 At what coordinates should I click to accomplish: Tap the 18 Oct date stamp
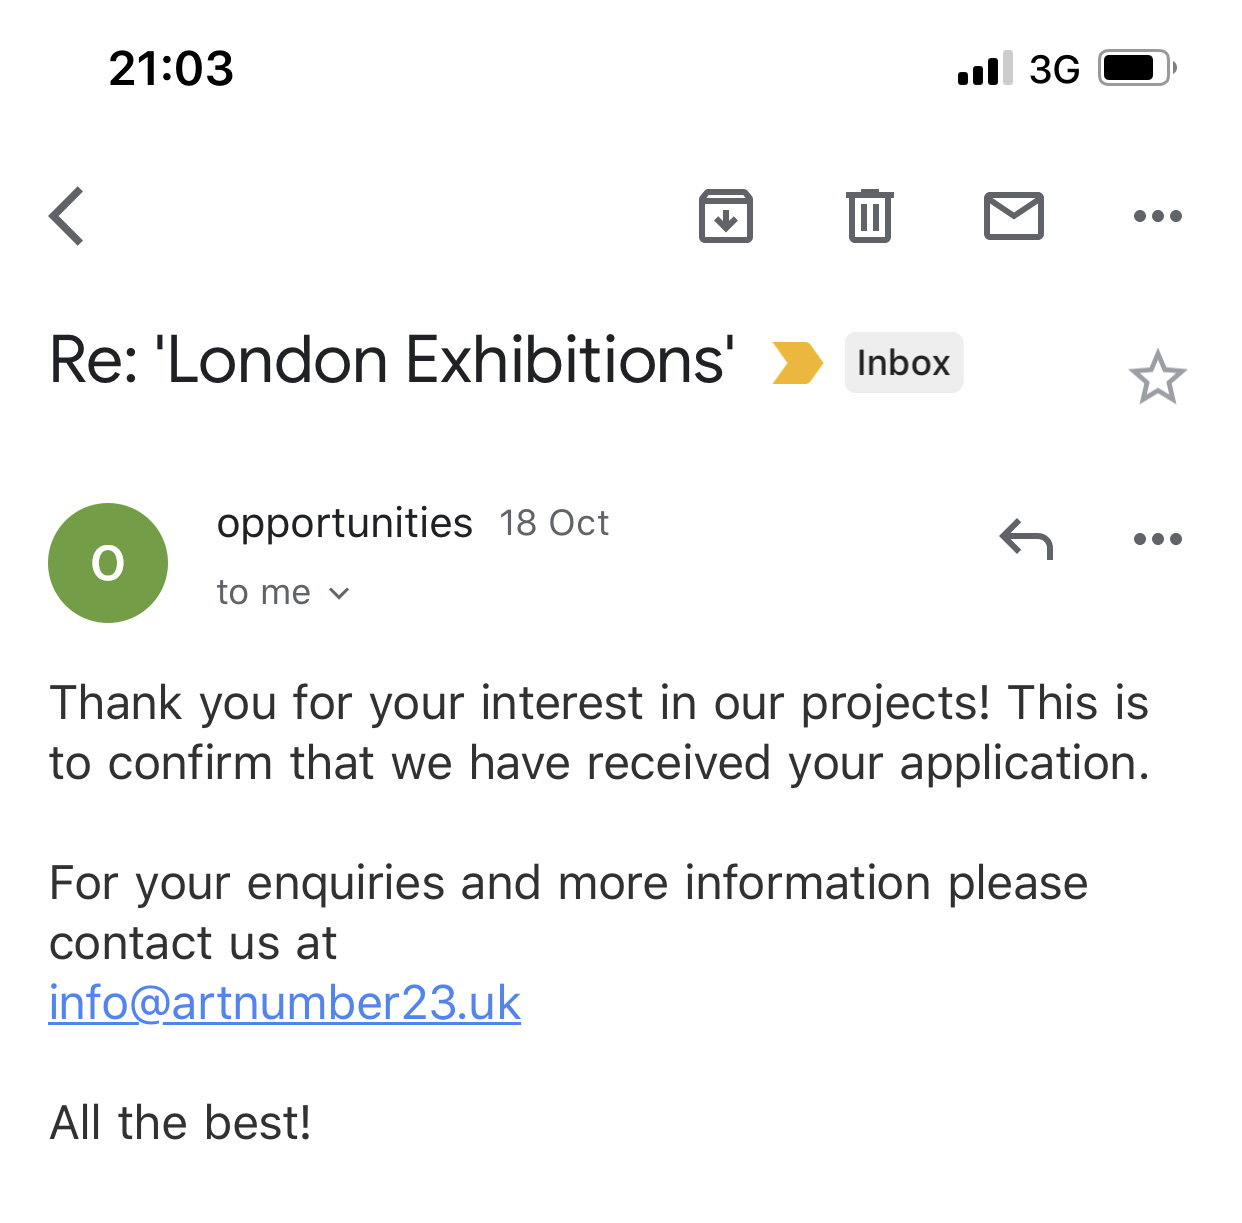coord(554,523)
